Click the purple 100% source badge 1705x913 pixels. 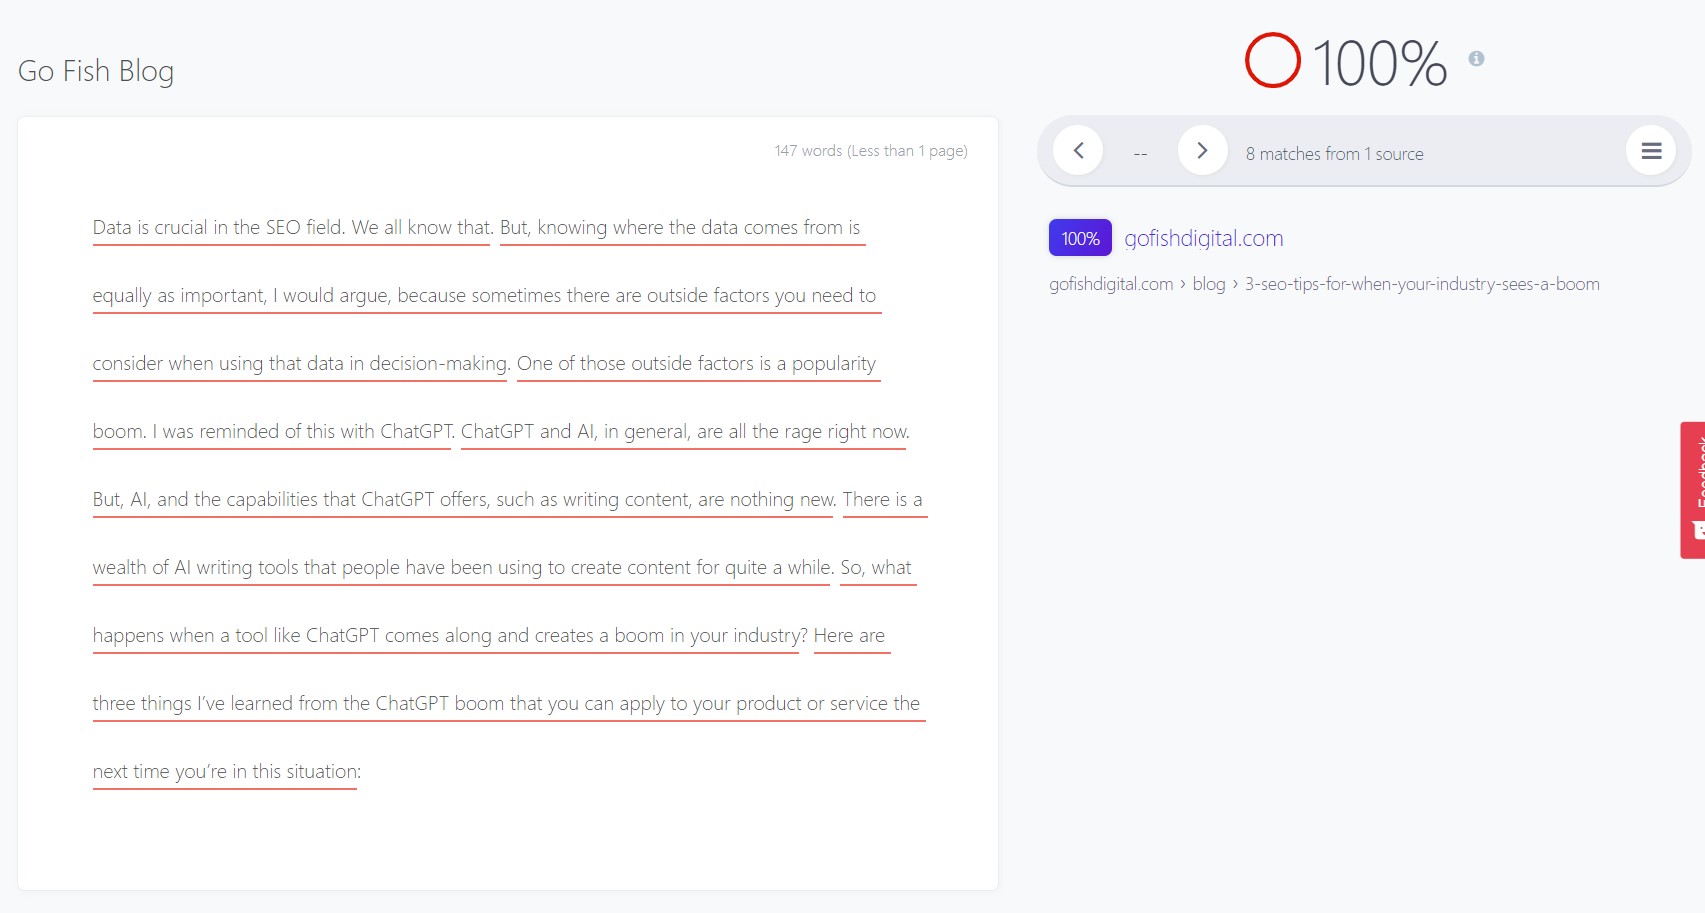point(1080,238)
